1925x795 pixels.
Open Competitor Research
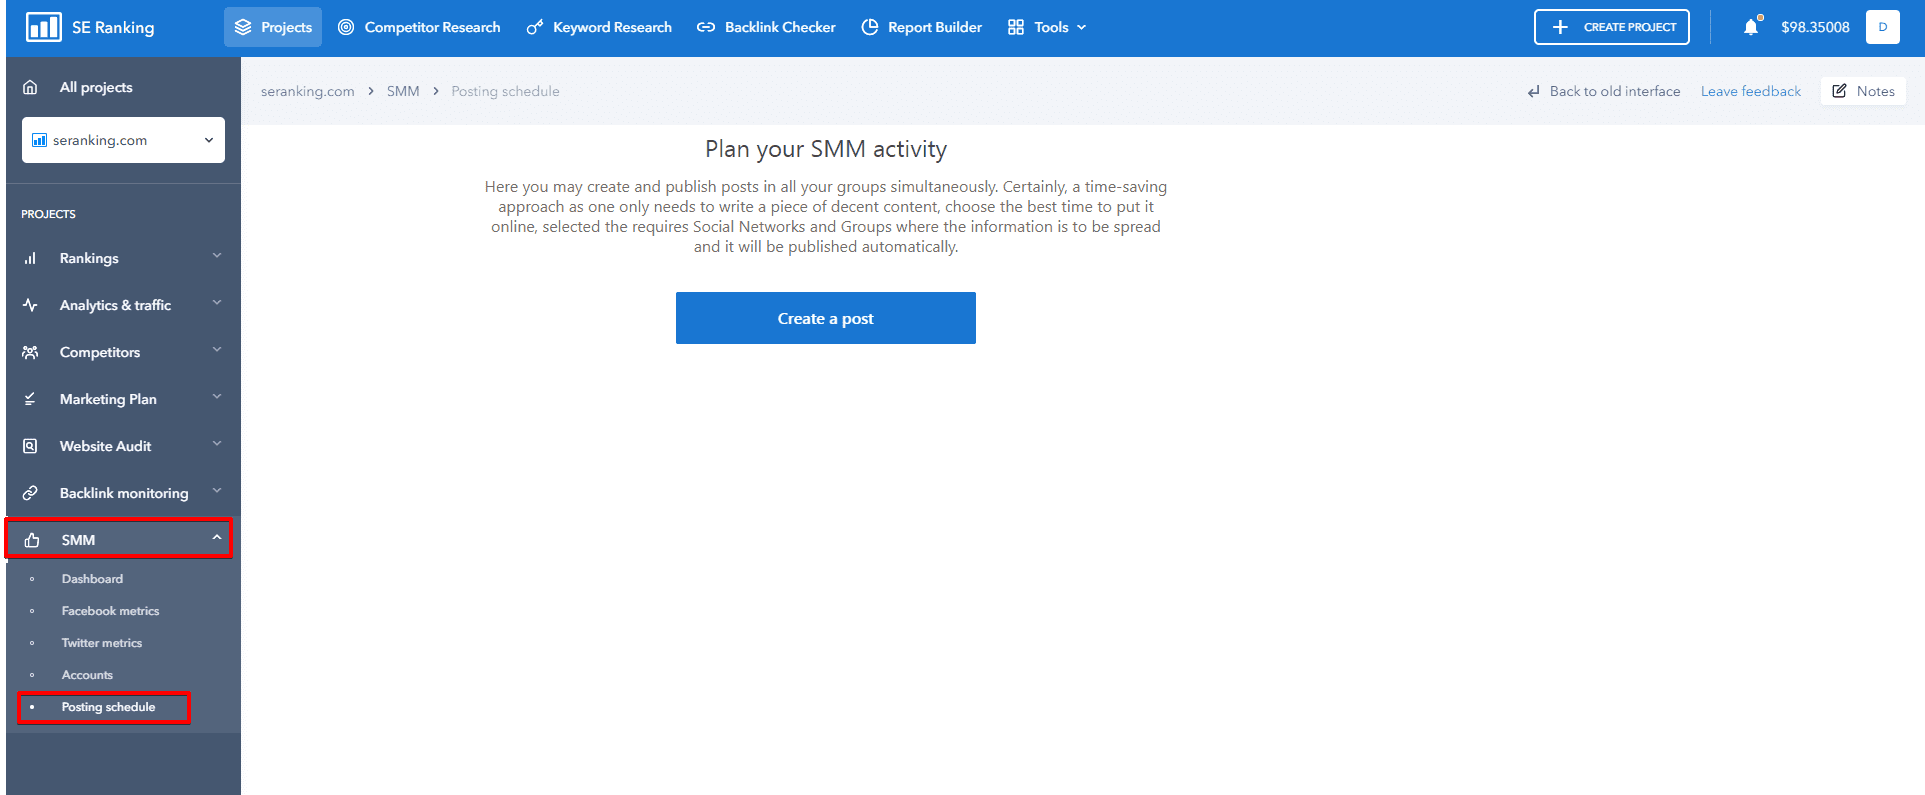click(x=419, y=27)
